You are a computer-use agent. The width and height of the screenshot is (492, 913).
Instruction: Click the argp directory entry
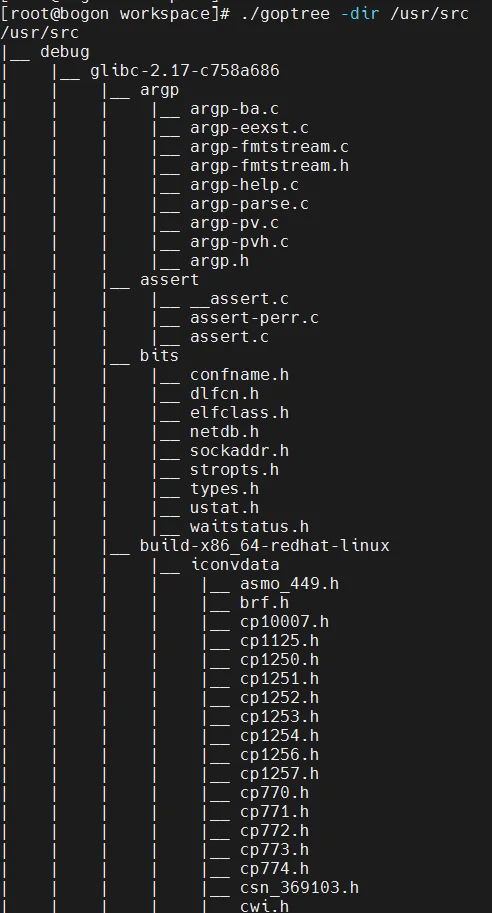(160, 90)
